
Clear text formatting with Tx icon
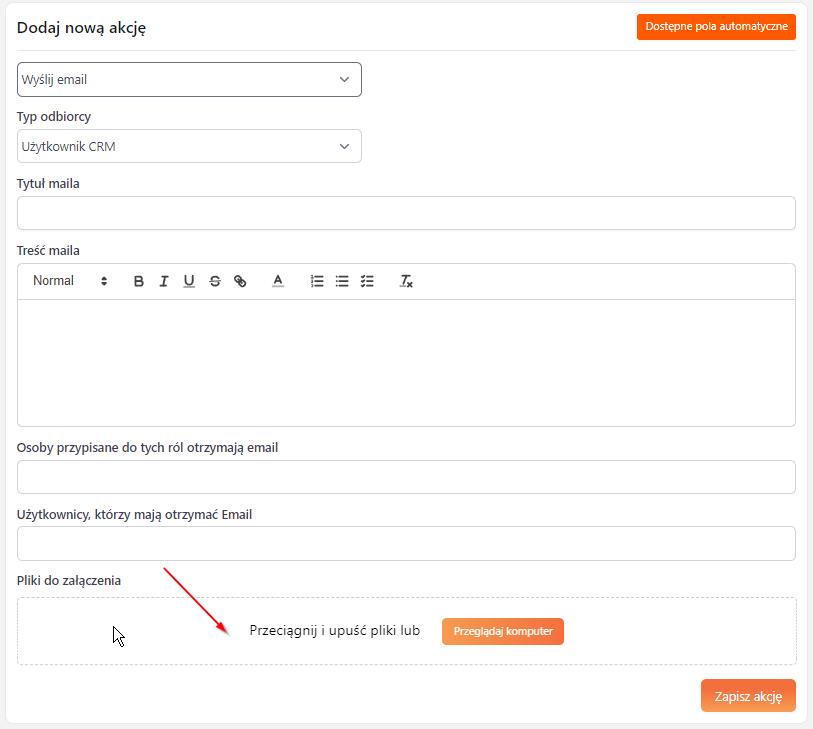[x=406, y=282]
